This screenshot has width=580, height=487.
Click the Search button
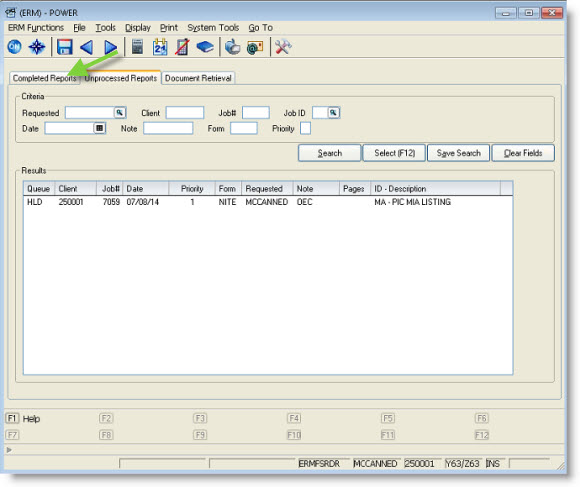point(330,153)
